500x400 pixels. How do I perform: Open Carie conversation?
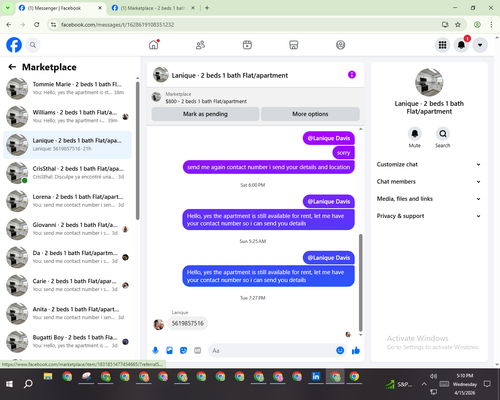67,285
